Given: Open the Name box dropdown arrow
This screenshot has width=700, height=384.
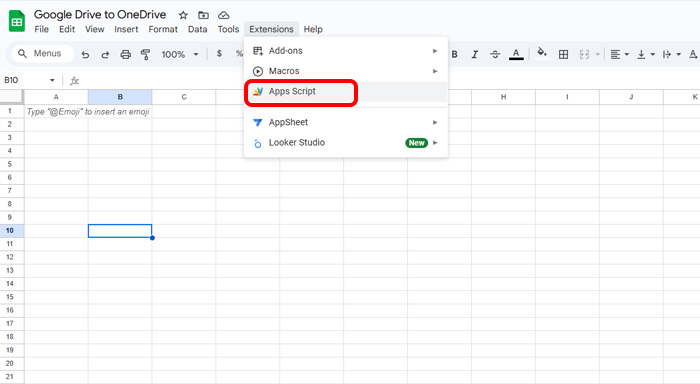Looking at the screenshot, I should (x=52, y=80).
